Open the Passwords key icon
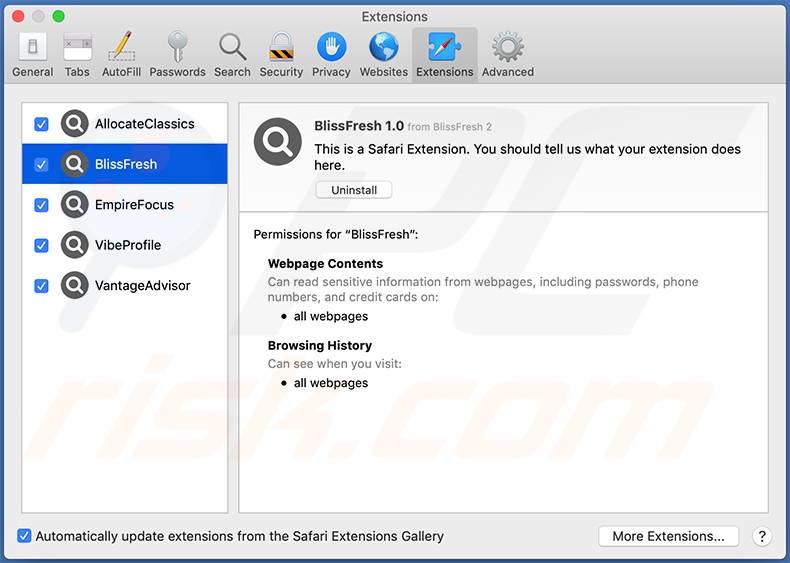Image resolution: width=790 pixels, height=563 pixels. pos(177,47)
